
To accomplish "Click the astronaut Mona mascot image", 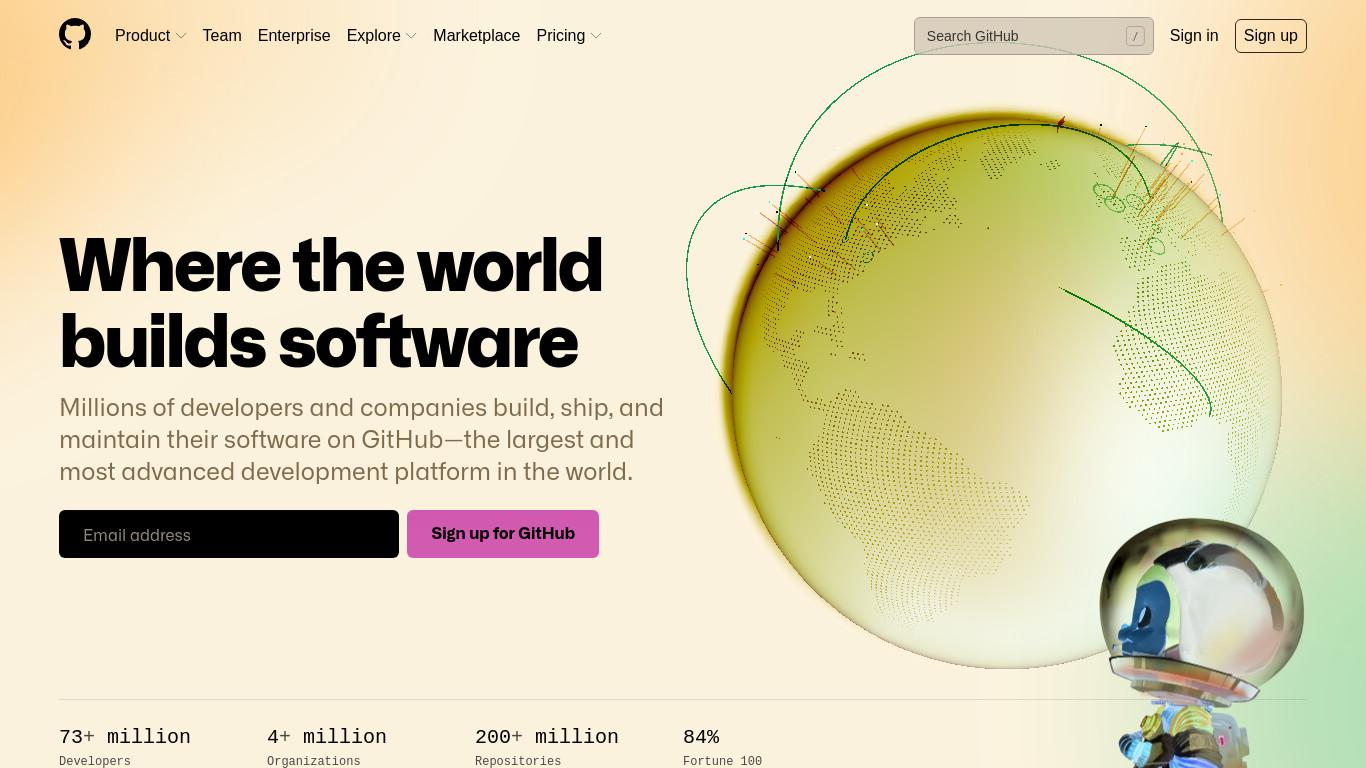I will [x=1200, y=643].
